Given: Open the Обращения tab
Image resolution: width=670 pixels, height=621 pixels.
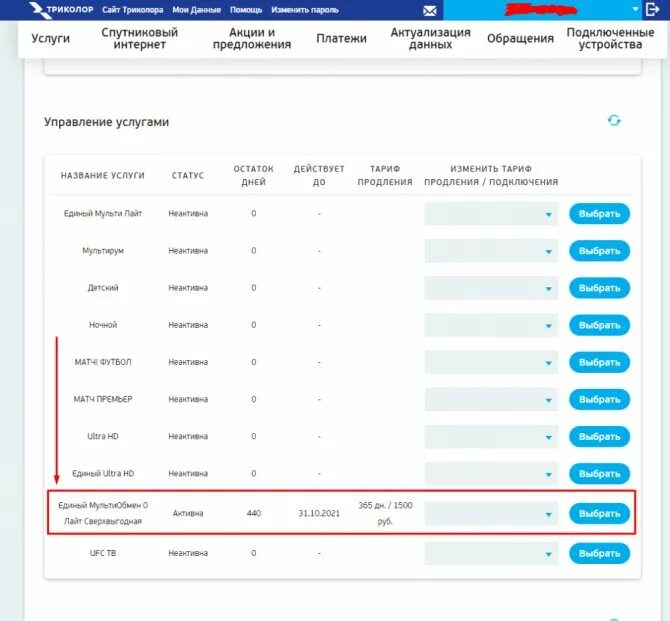Looking at the screenshot, I should click(x=520, y=38).
